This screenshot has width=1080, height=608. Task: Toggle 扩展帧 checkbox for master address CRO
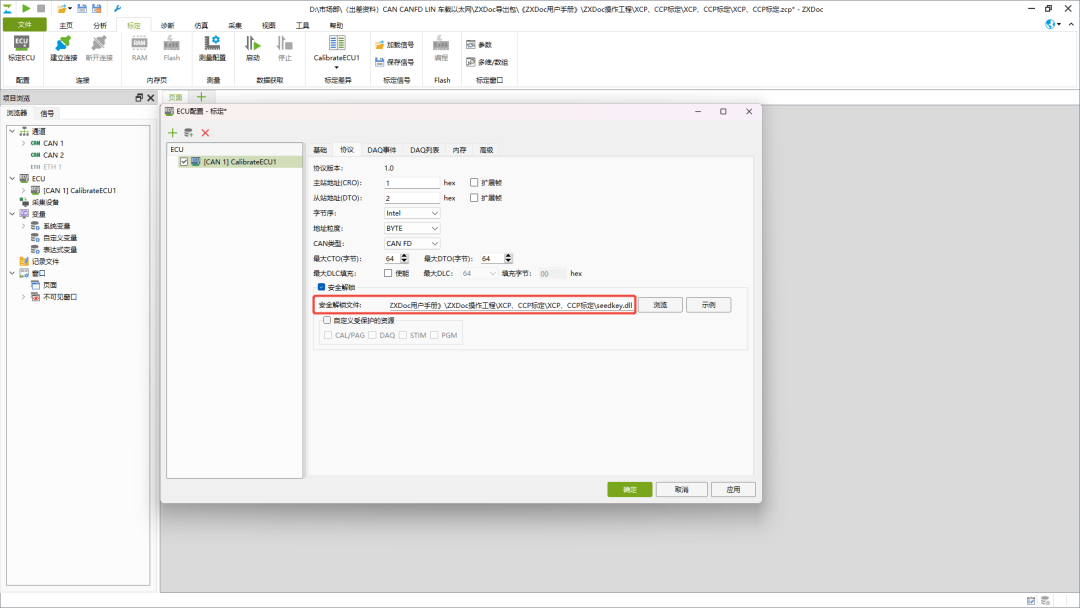[x=474, y=182]
